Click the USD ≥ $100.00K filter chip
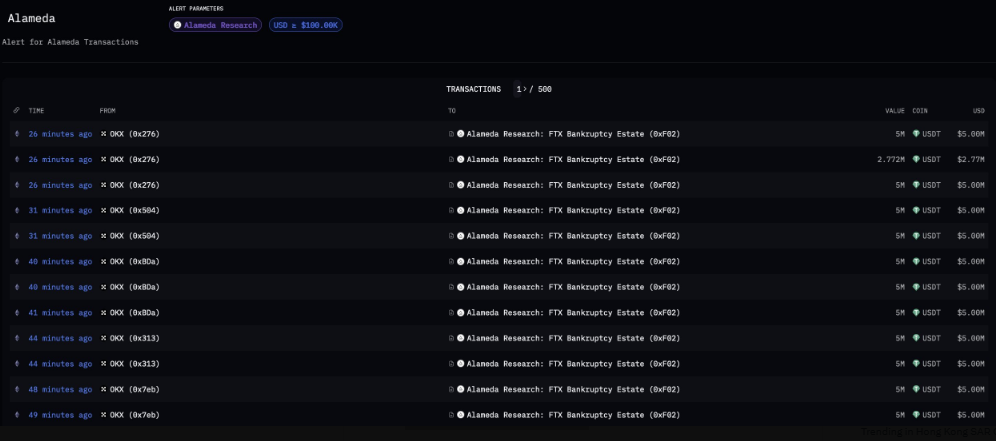996x441 pixels. [306, 25]
